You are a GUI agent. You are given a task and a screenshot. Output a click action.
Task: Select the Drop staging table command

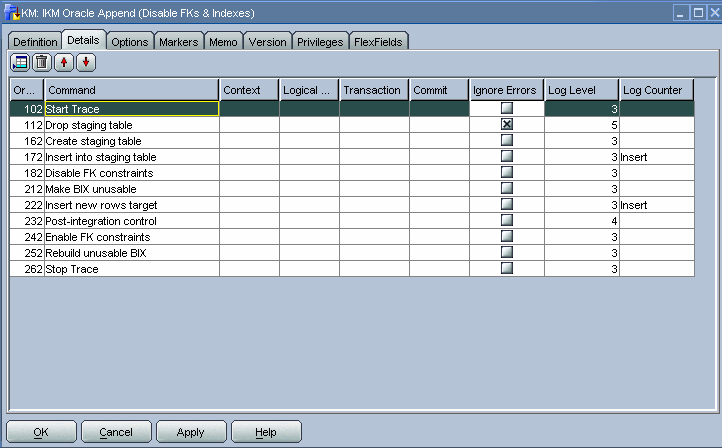click(132, 125)
